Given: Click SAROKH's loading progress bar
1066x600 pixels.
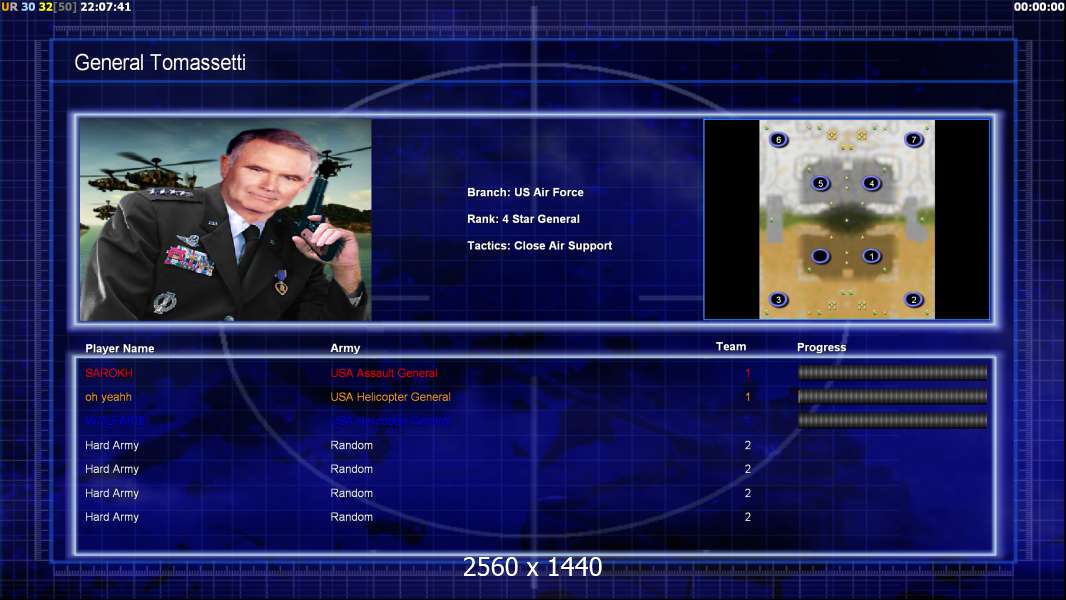Looking at the screenshot, I should pos(893,372).
